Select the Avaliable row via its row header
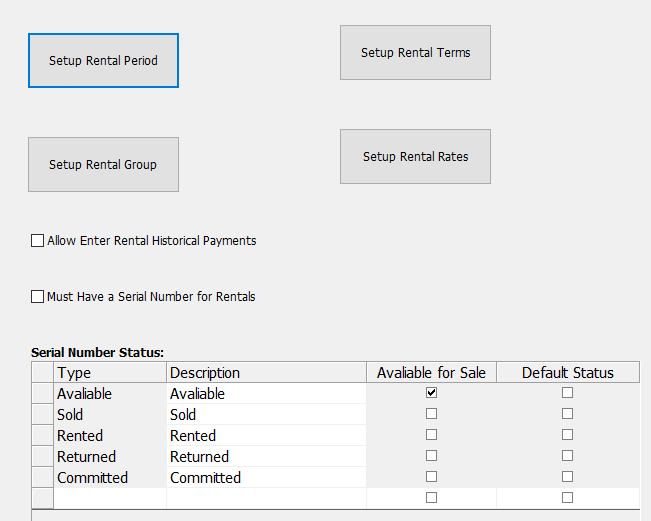This screenshot has width=651, height=521. point(42,394)
